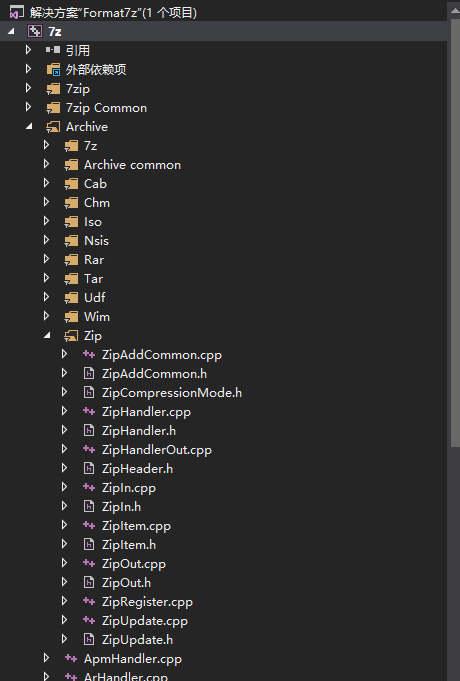This screenshot has height=681, width=460.
Task: Click the 引用 references icon
Action: click(53, 50)
